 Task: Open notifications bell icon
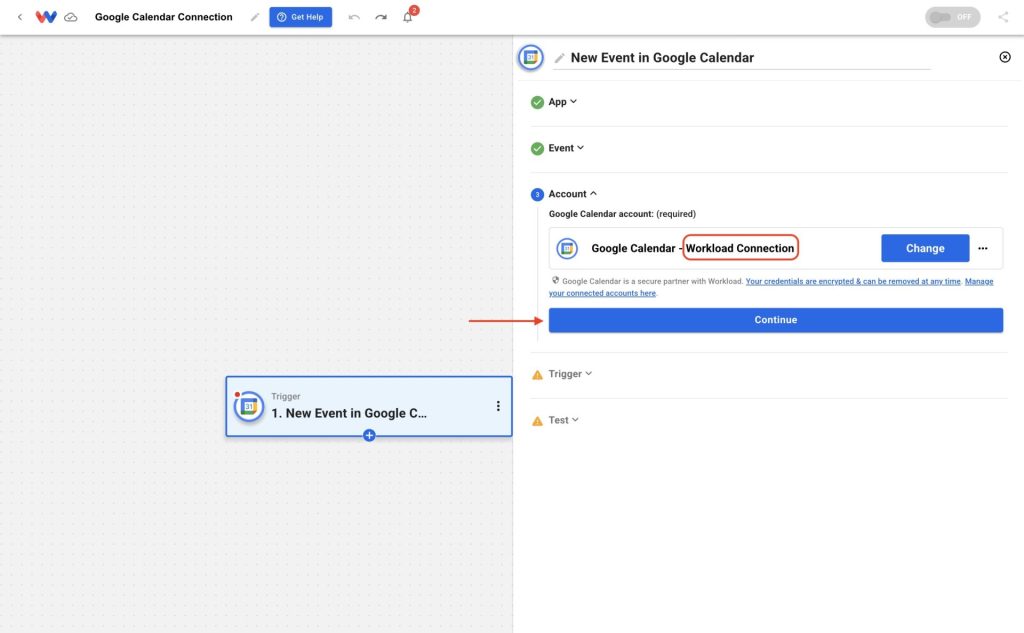click(x=408, y=17)
